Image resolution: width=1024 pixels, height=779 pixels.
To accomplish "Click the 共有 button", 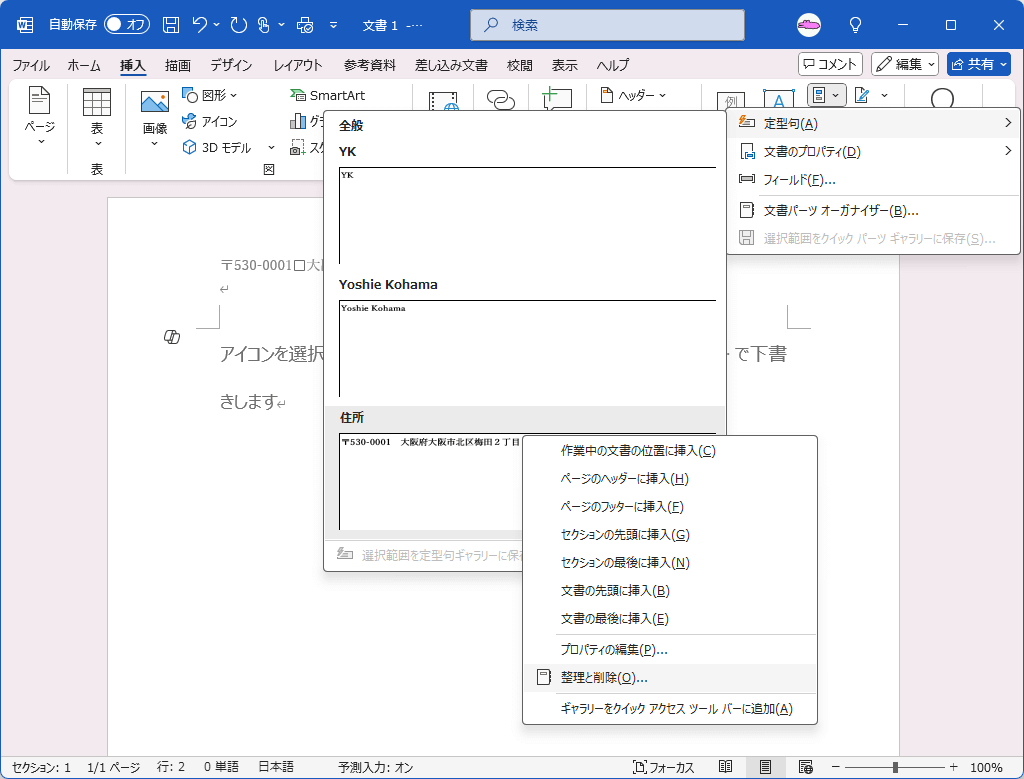I will point(979,64).
